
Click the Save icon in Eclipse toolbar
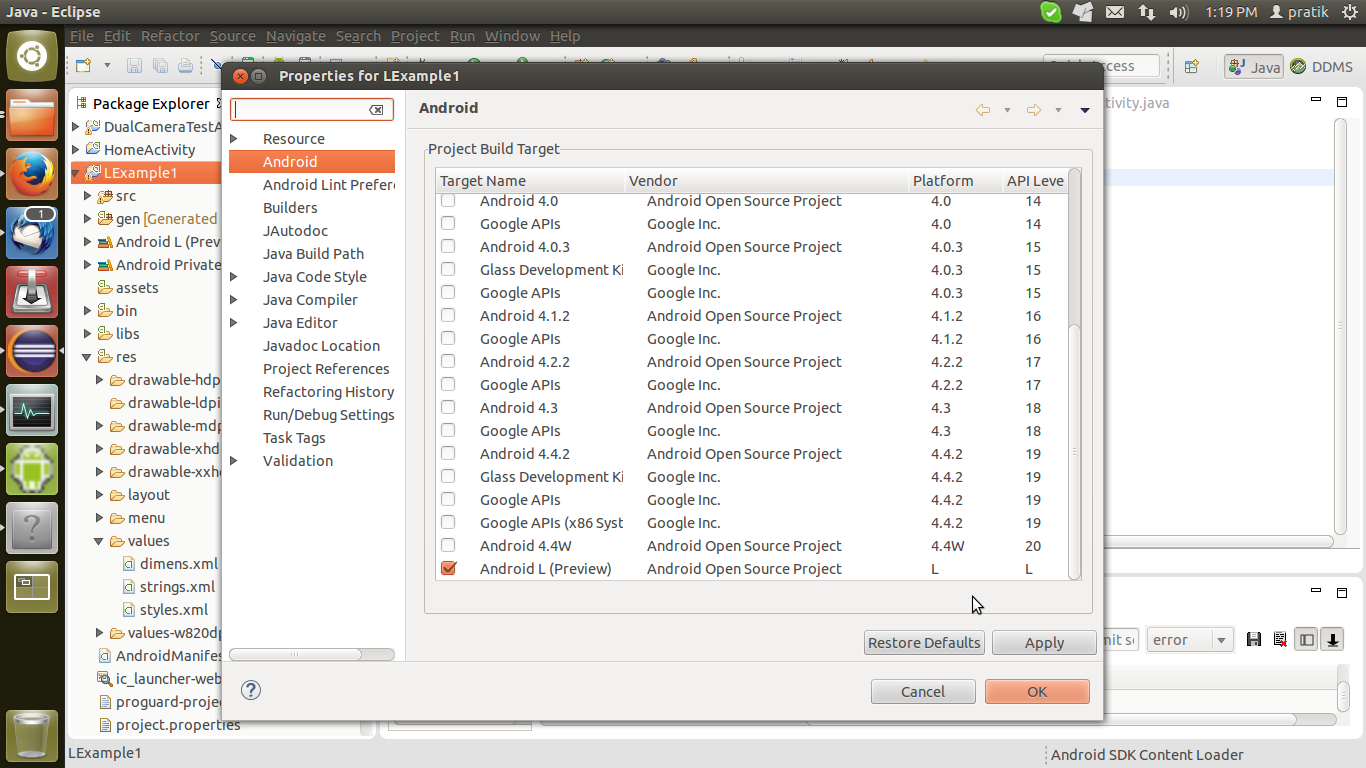(135, 66)
